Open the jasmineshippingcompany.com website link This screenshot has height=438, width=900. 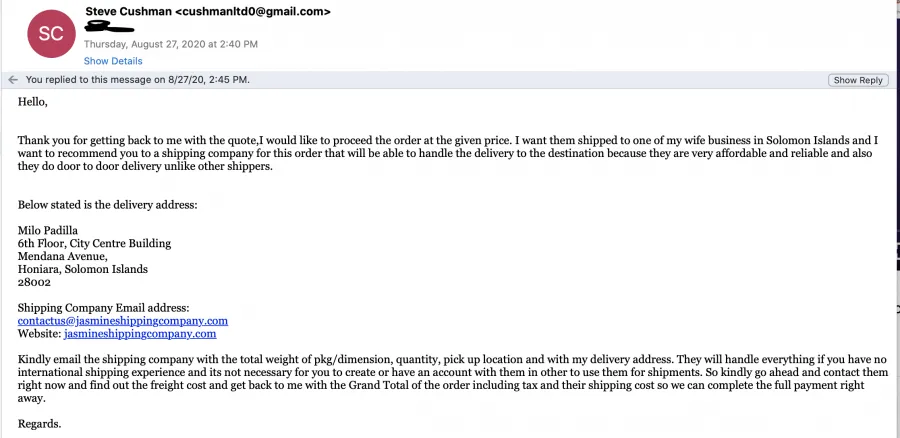tap(140, 334)
